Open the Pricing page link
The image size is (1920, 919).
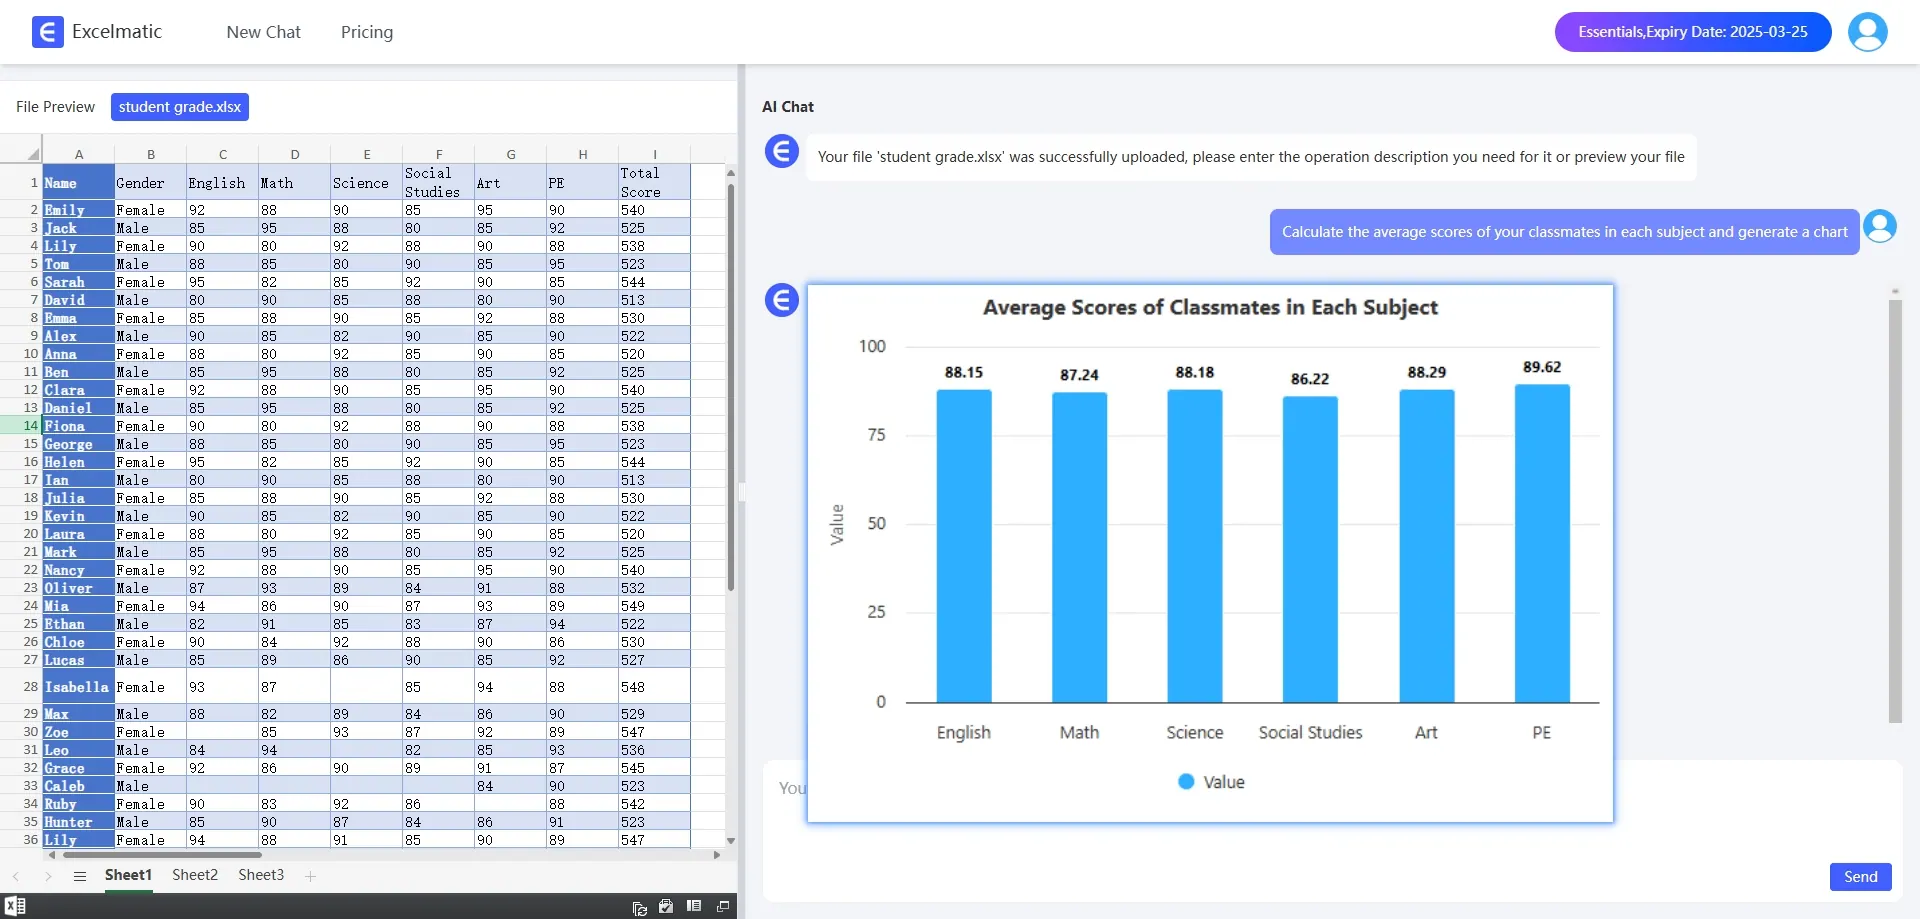click(367, 32)
